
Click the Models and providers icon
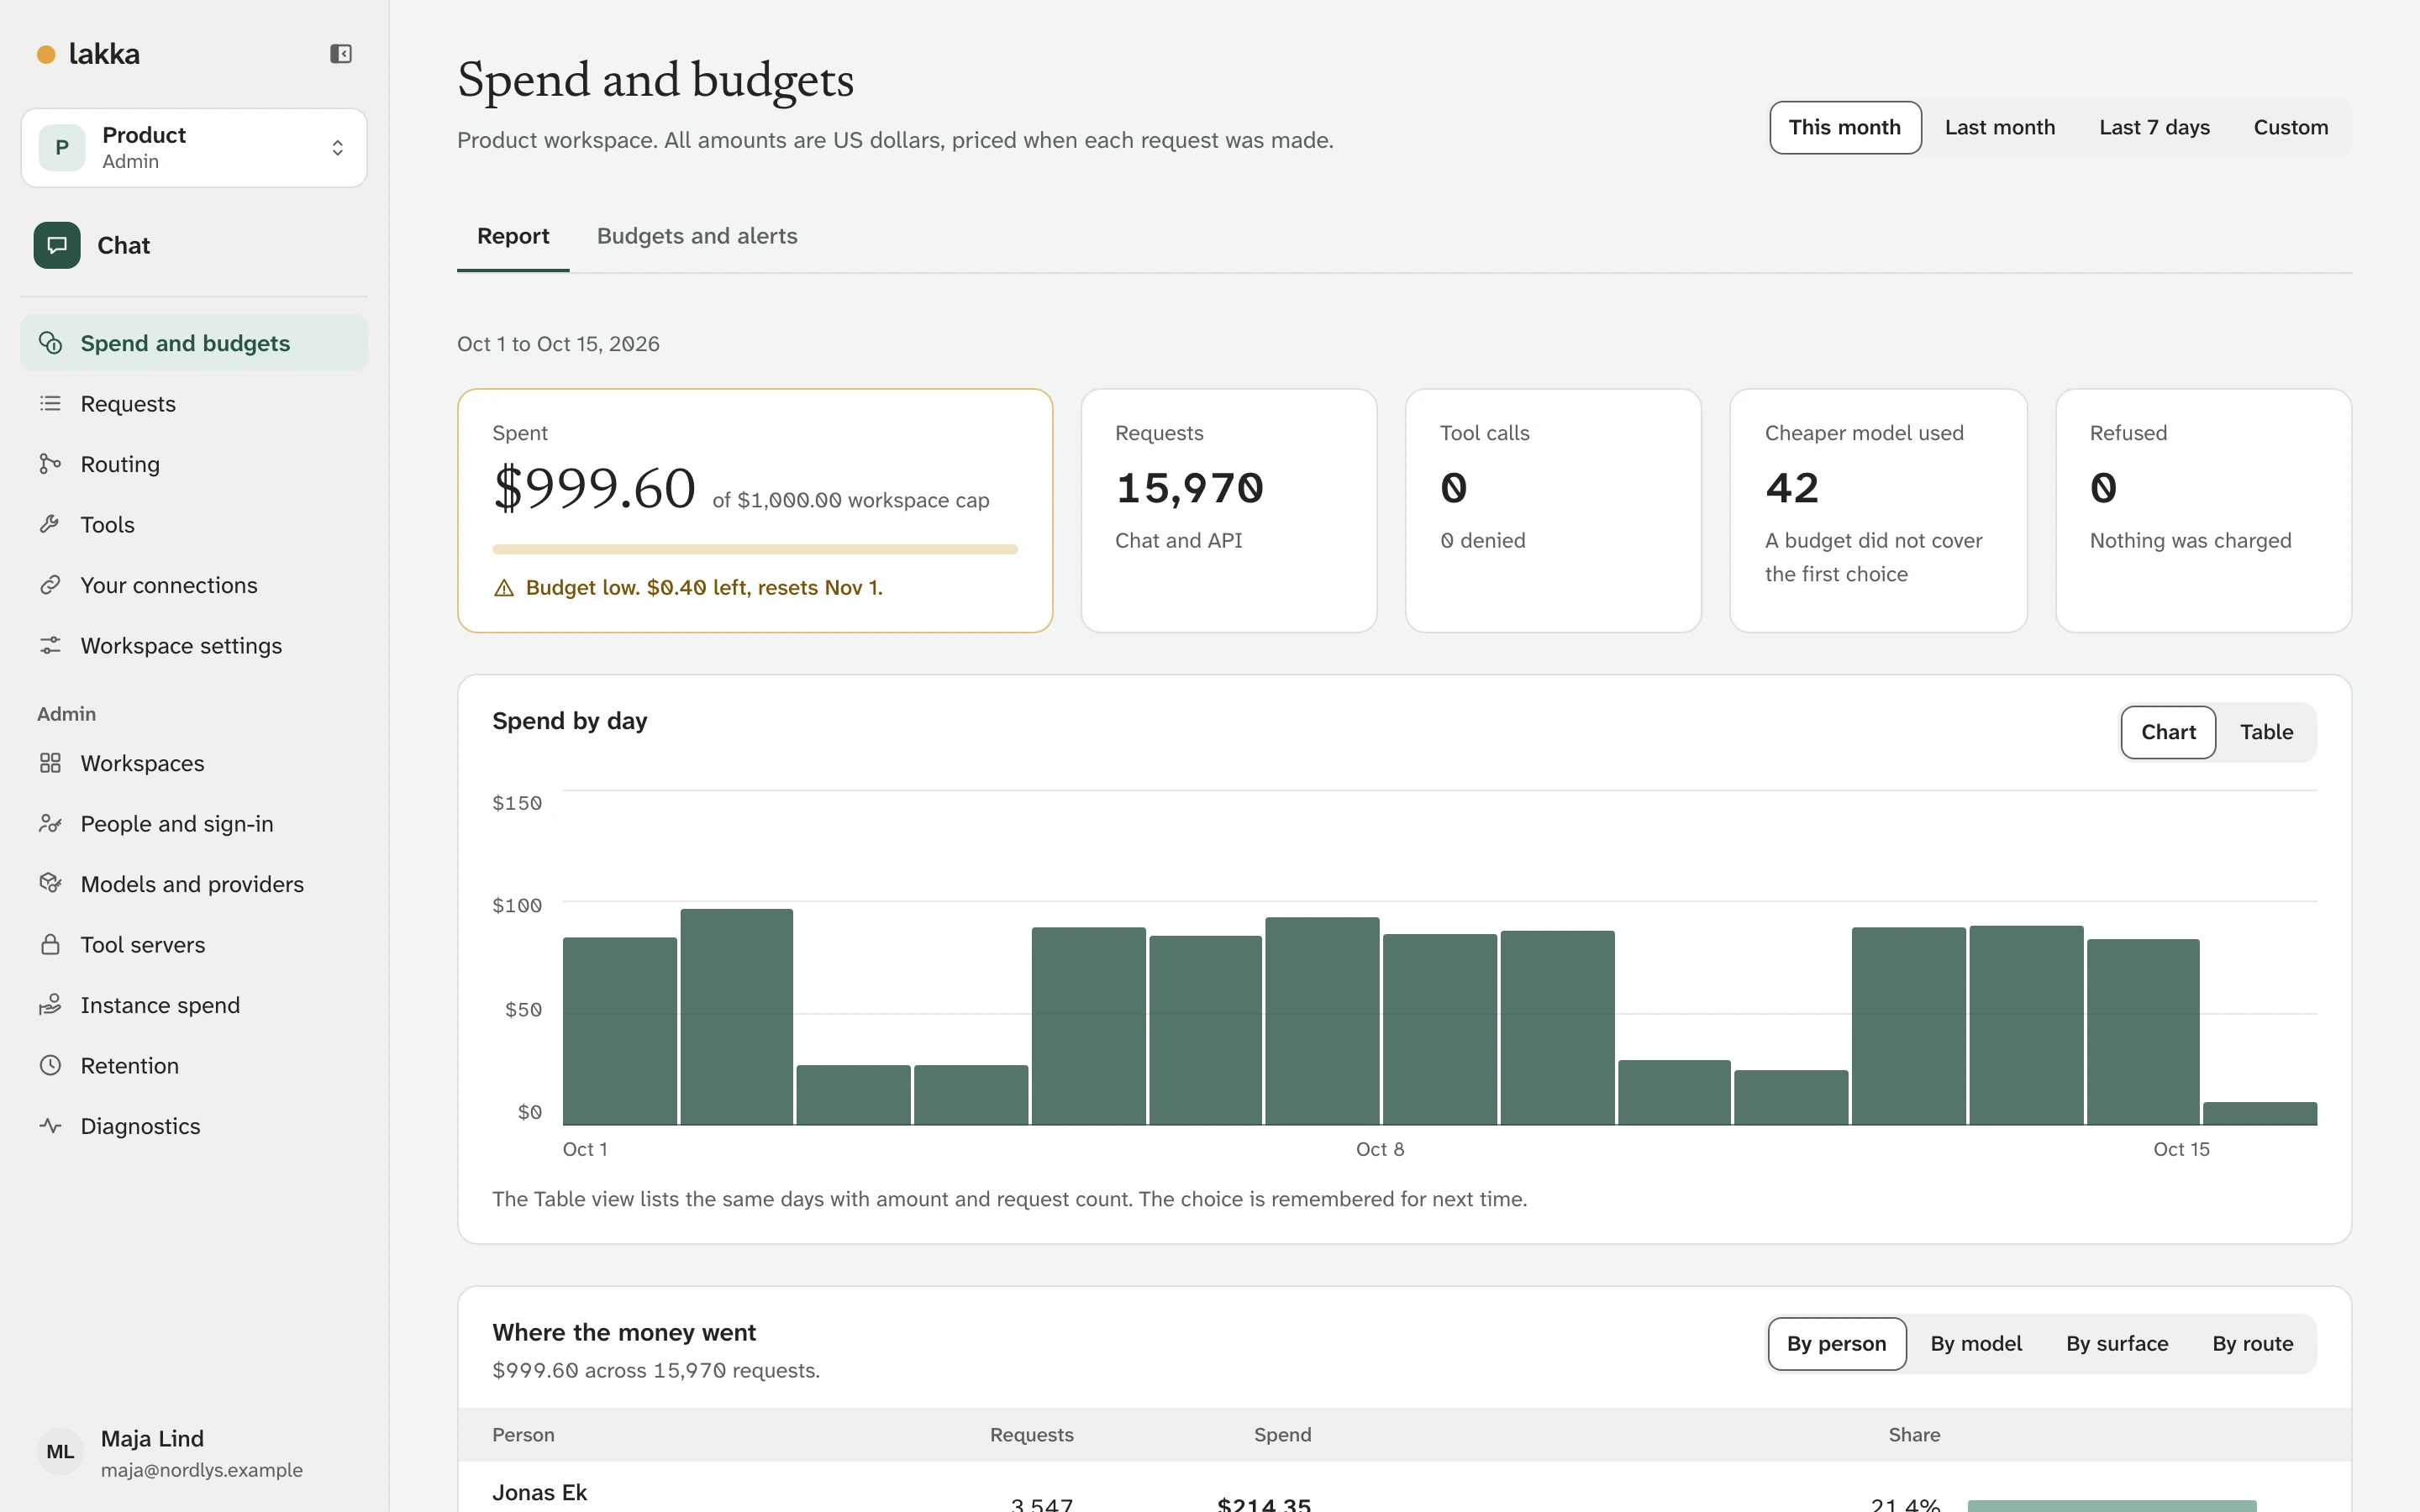coord(50,884)
